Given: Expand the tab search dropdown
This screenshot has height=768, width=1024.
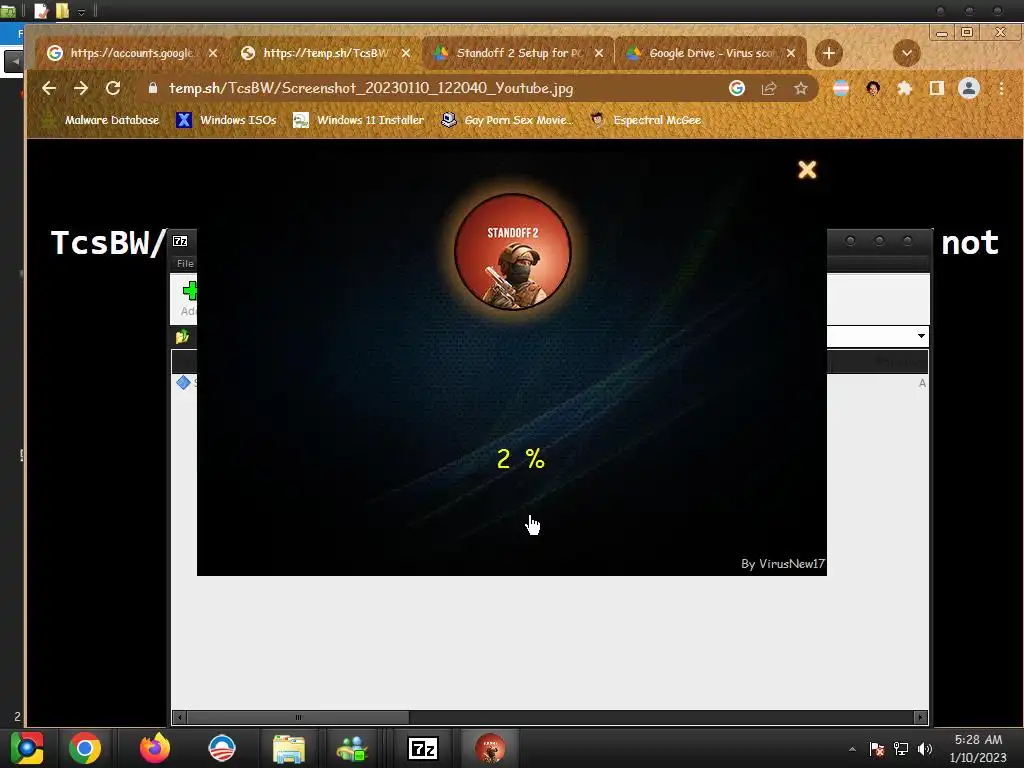Looking at the screenshot, I should [x=906, y=53].
